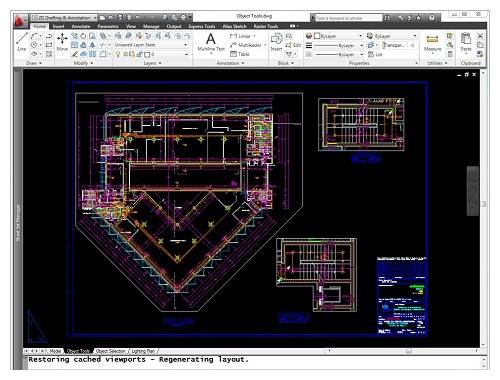
Task: Click the List properties tool
Action: pos(375,54)
